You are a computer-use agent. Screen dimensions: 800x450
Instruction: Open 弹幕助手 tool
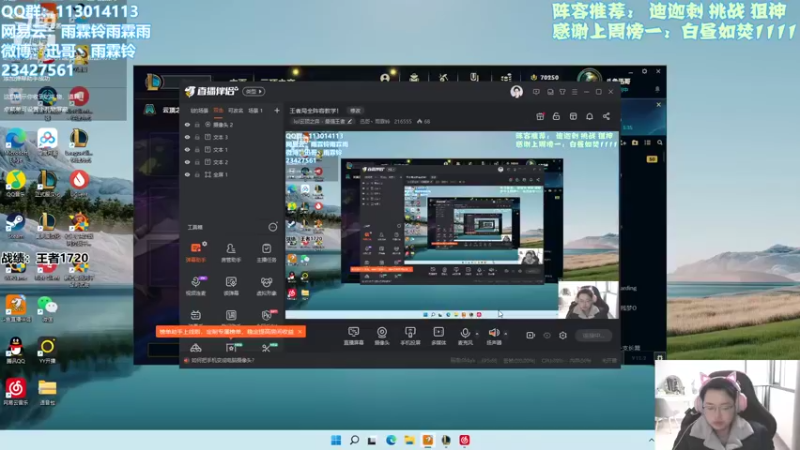point(195,253)
